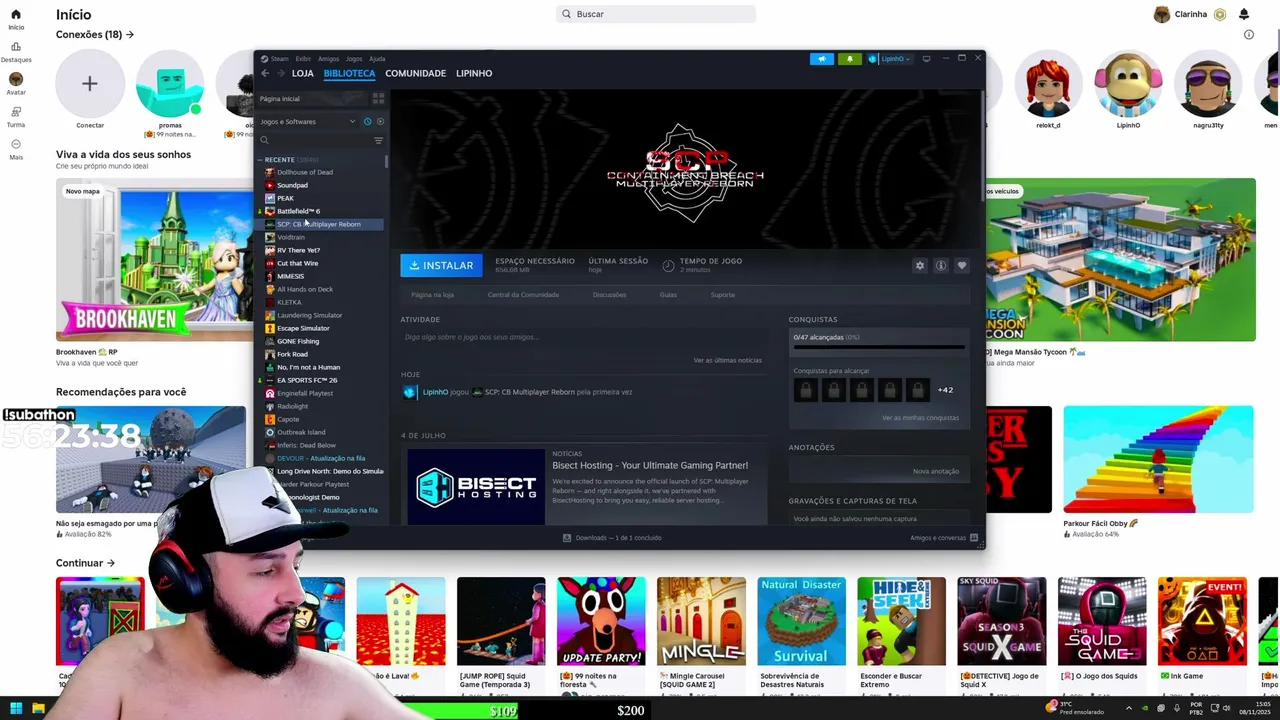
Task: Toggle sort by recent activity clock icon
Action: click(x=367, y=121)
